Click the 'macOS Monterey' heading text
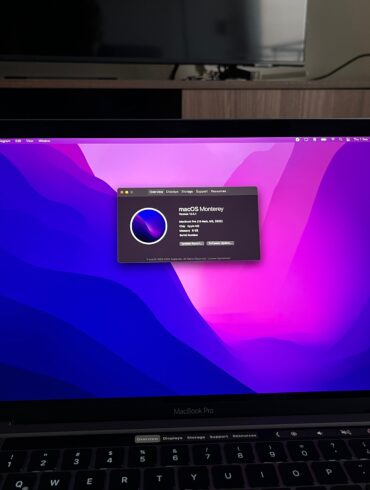Screen dimensions: 370x490 coord(201,209)
